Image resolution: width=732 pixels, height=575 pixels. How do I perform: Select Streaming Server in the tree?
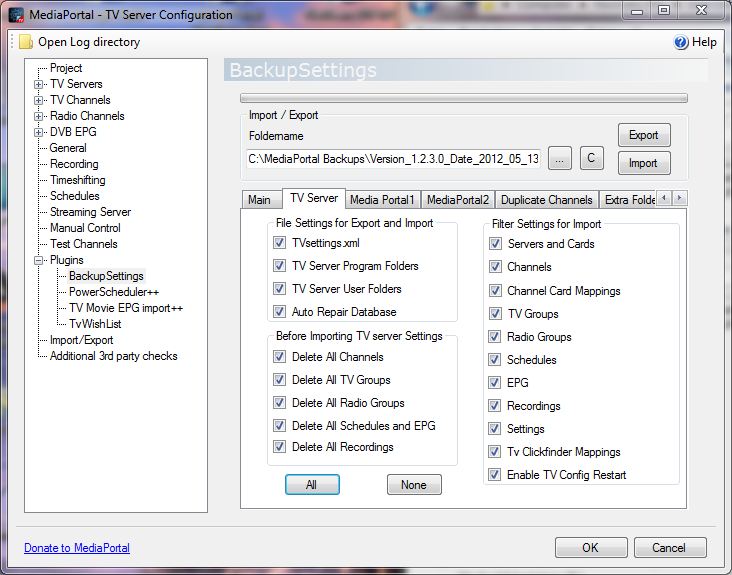click(90, 212)
